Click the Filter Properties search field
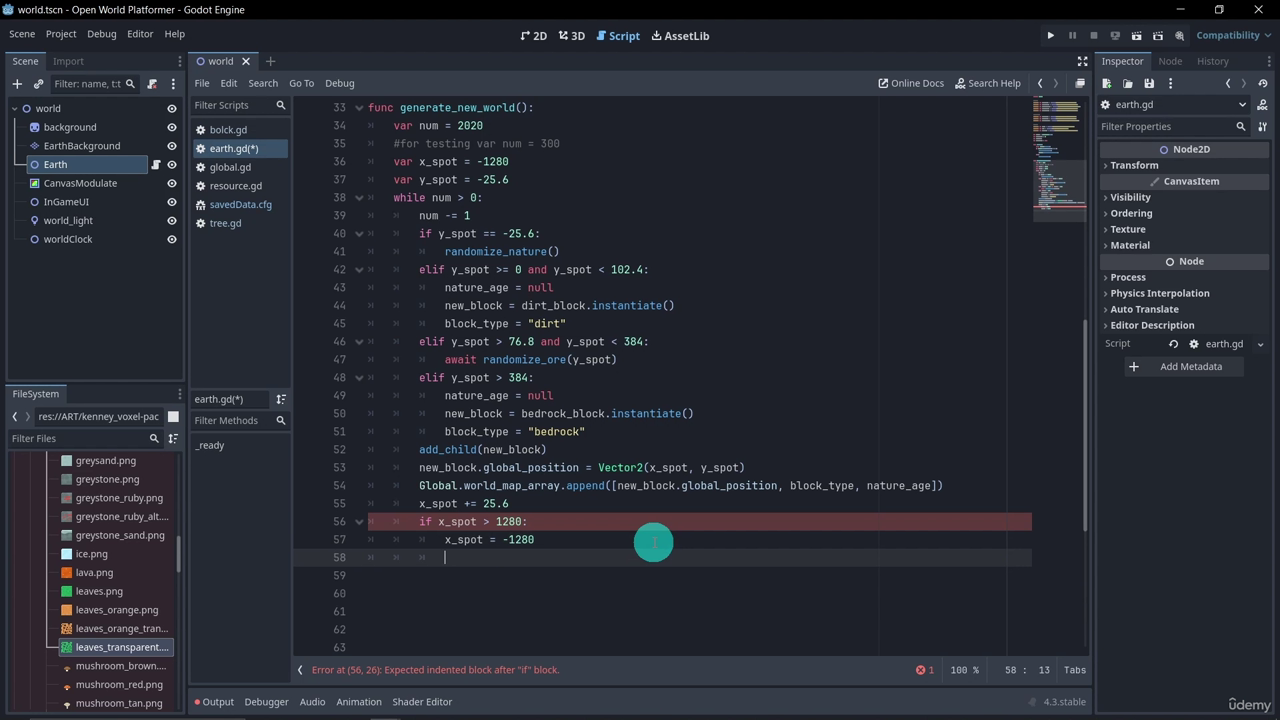 [1174, 127]
